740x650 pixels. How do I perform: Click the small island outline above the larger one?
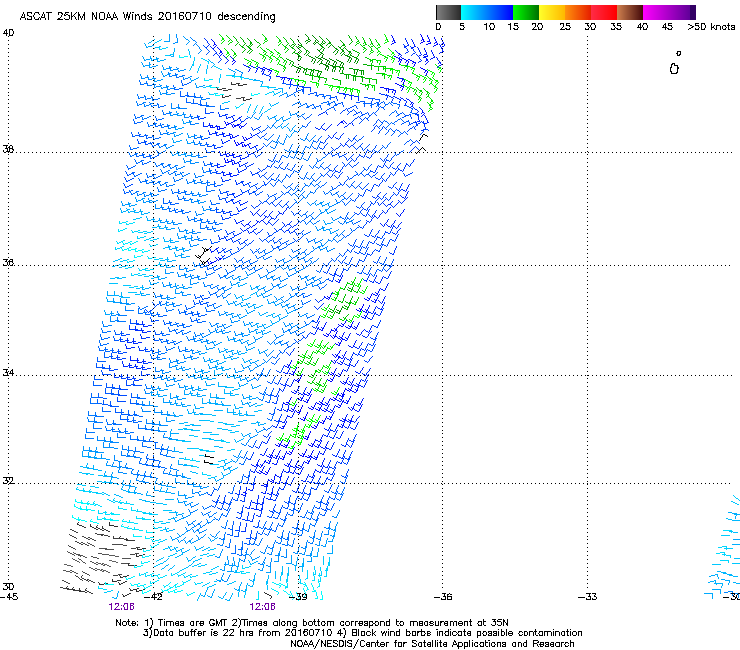(679, 53)
